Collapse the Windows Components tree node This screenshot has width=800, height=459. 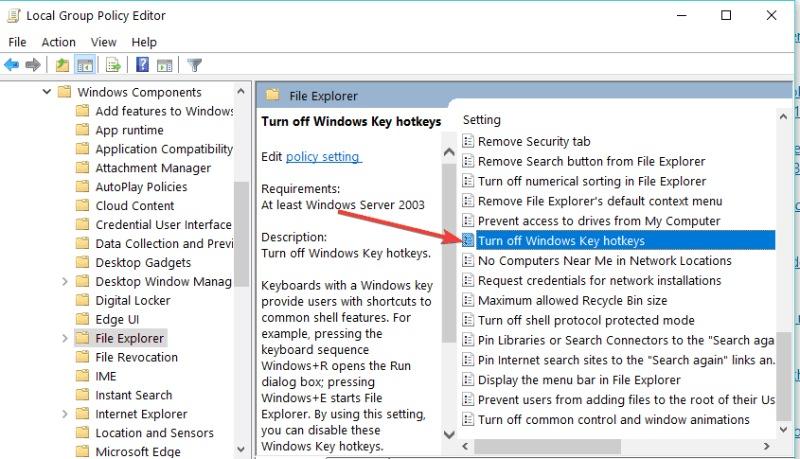(46, 92)
